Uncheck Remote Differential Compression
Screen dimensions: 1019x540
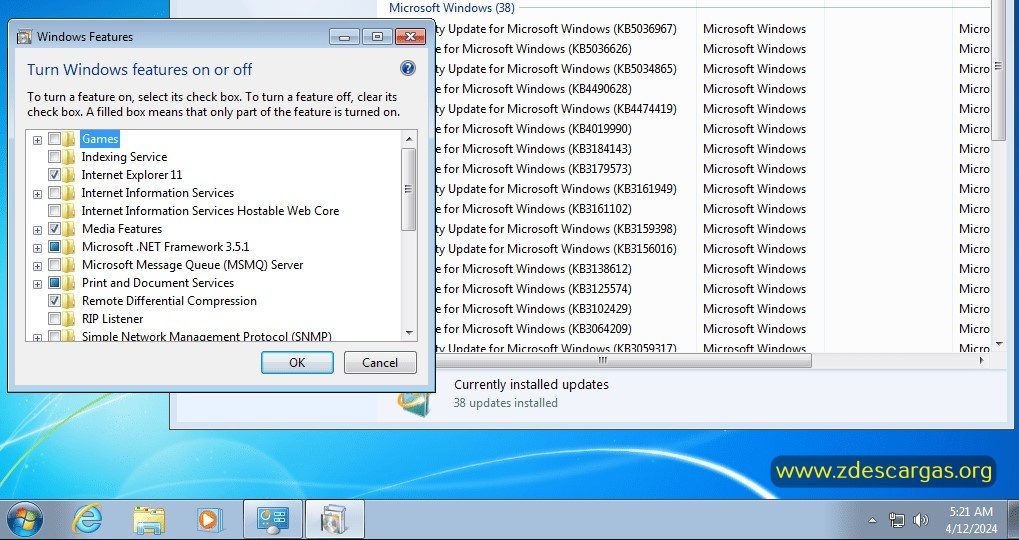[55, 301]
